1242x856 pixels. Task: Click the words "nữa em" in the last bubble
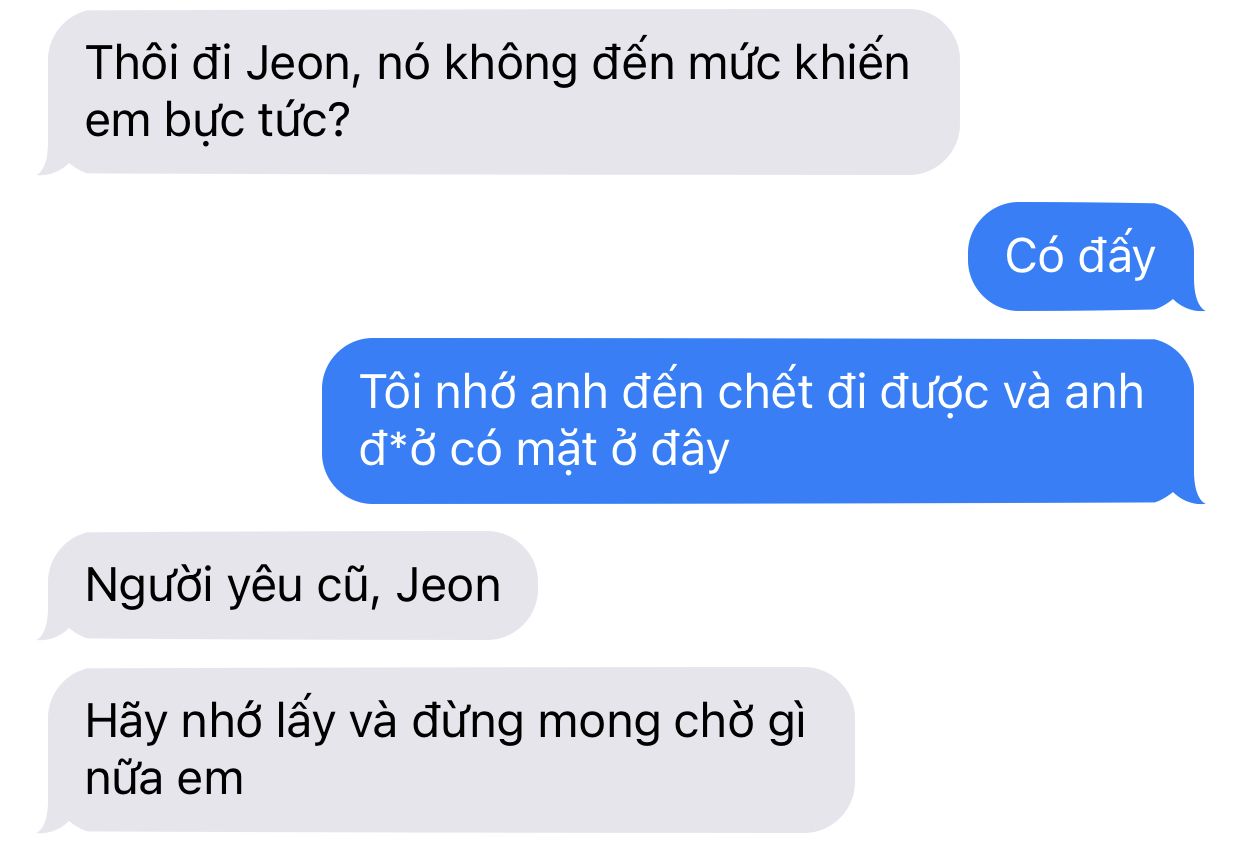click(165, 778)
